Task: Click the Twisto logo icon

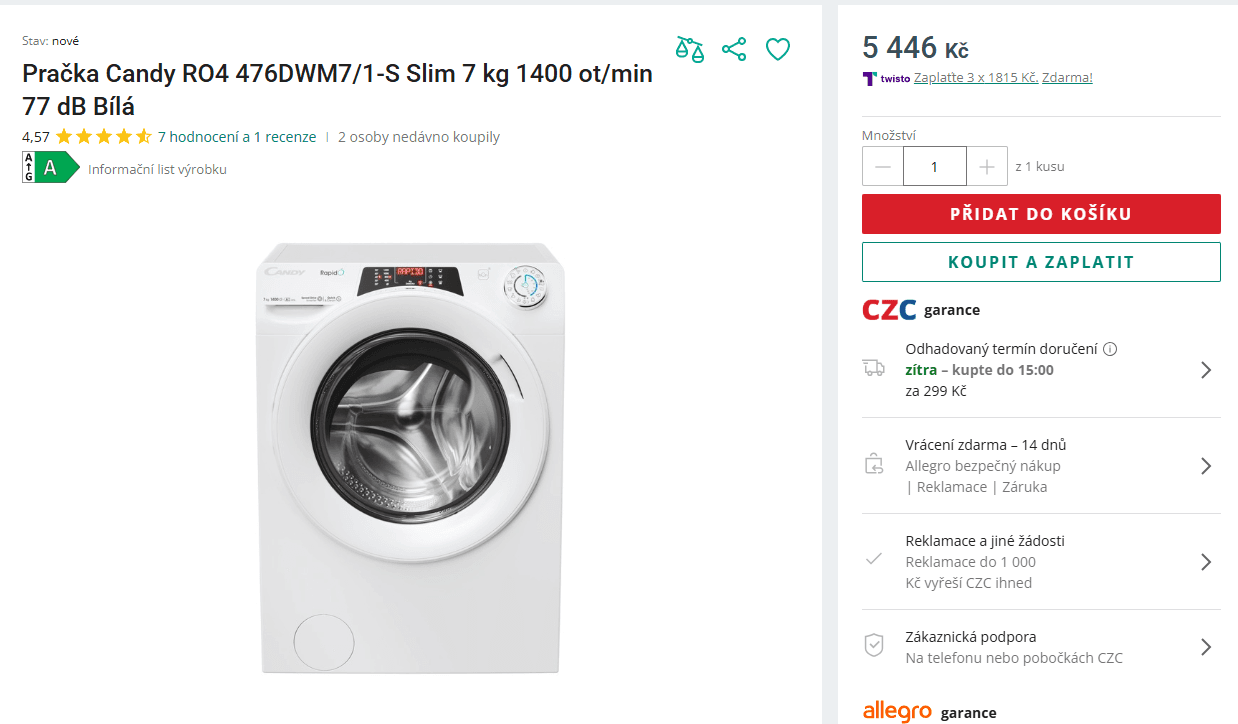Action: [x=870, y=78]
